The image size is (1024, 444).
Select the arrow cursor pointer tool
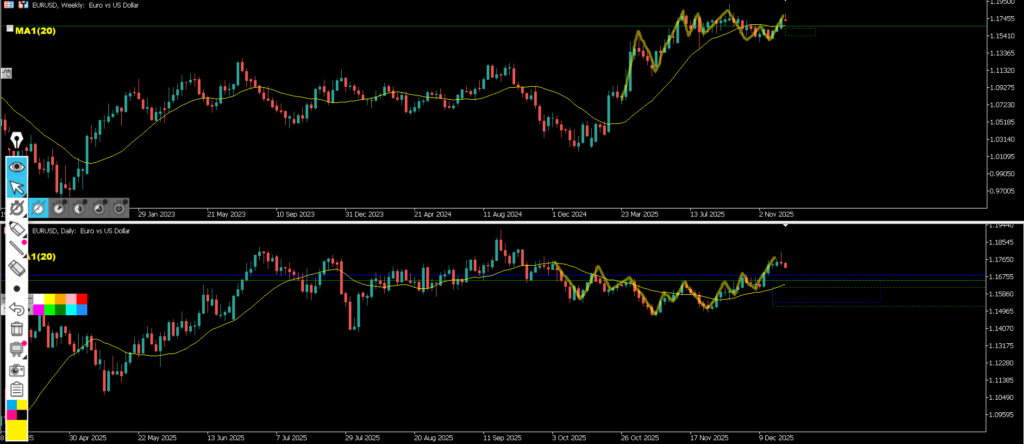[16, 187]
